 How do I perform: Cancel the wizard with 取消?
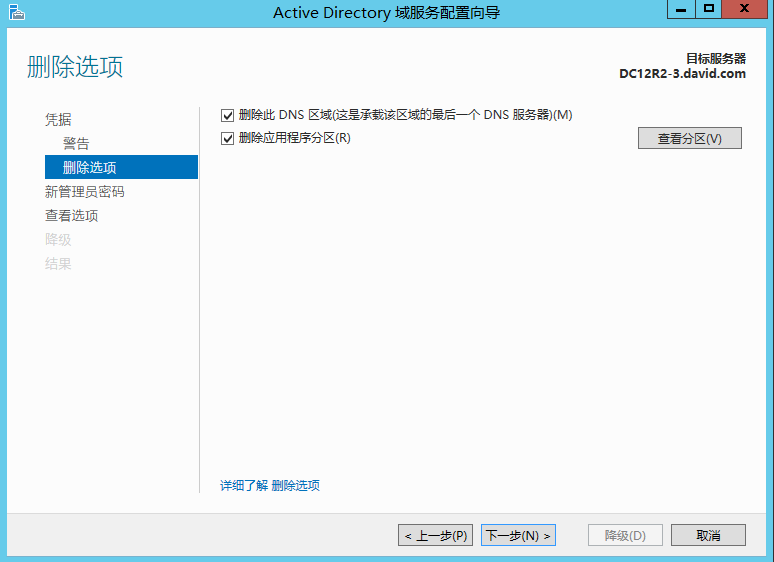click(708, 535)
